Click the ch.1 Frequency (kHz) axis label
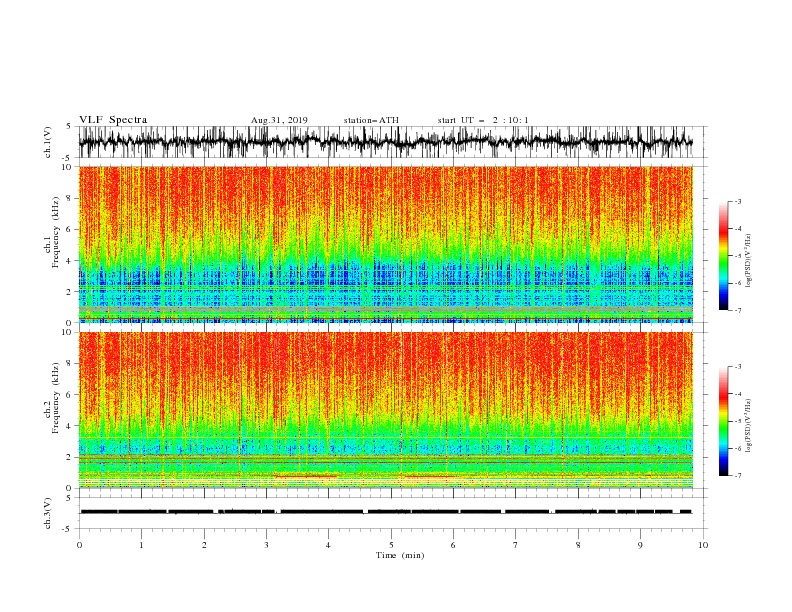Image resolution: width=792 pixels, height=612 pixels. 53,232
